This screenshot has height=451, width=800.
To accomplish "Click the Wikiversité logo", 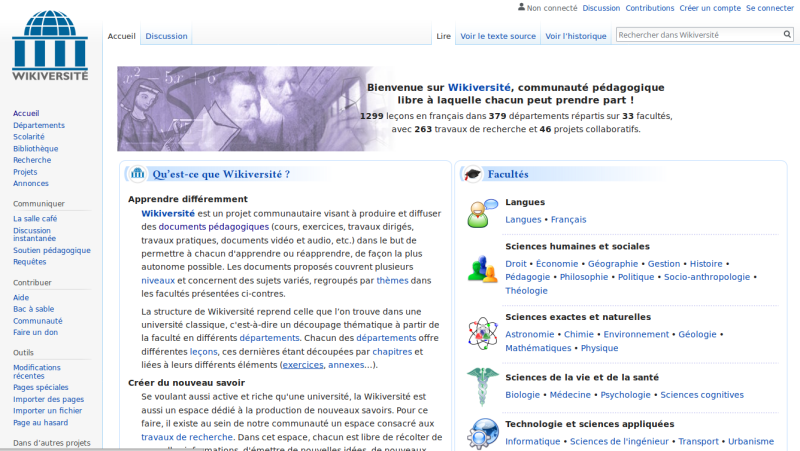I will 50,45.
